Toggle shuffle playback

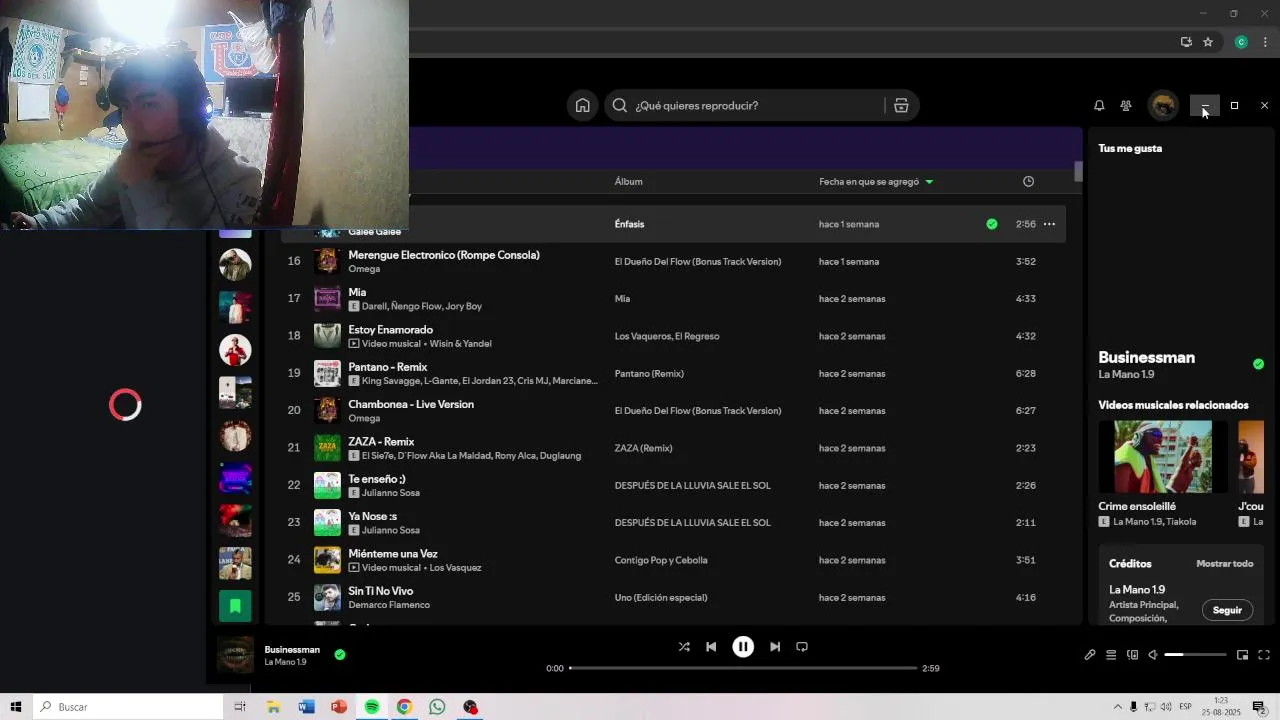tap(684, 647)
